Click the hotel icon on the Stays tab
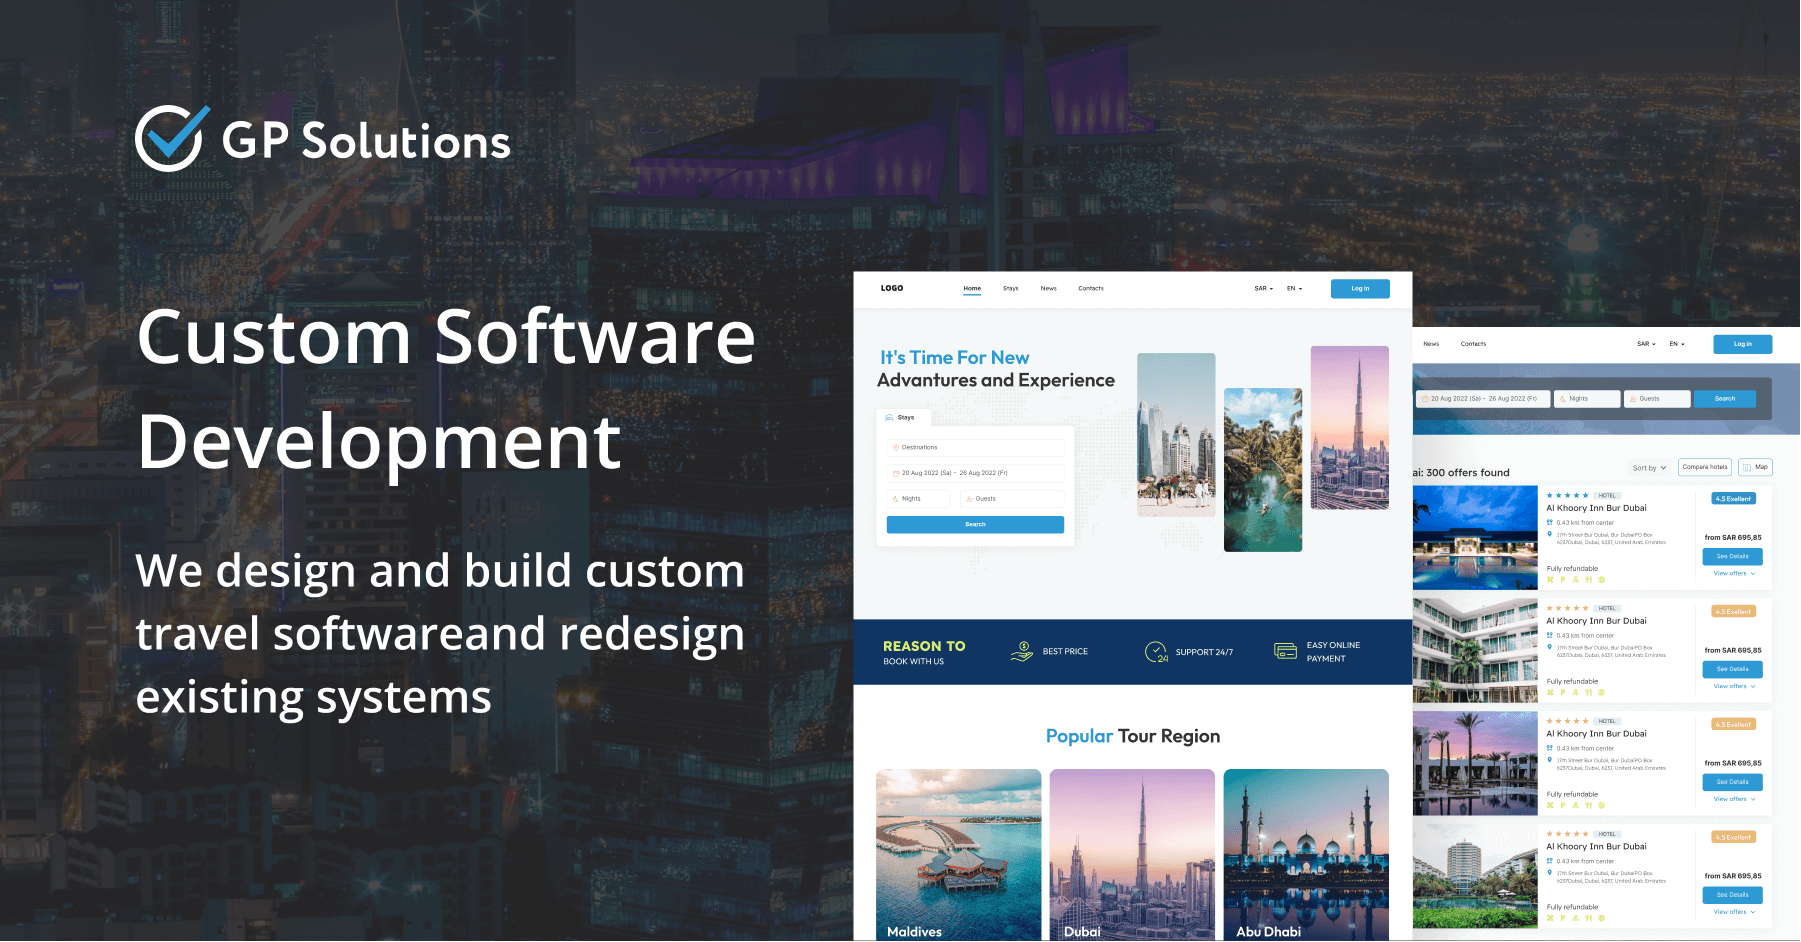The height and width of the screenshot is (942, 1801). coord(889,418)
